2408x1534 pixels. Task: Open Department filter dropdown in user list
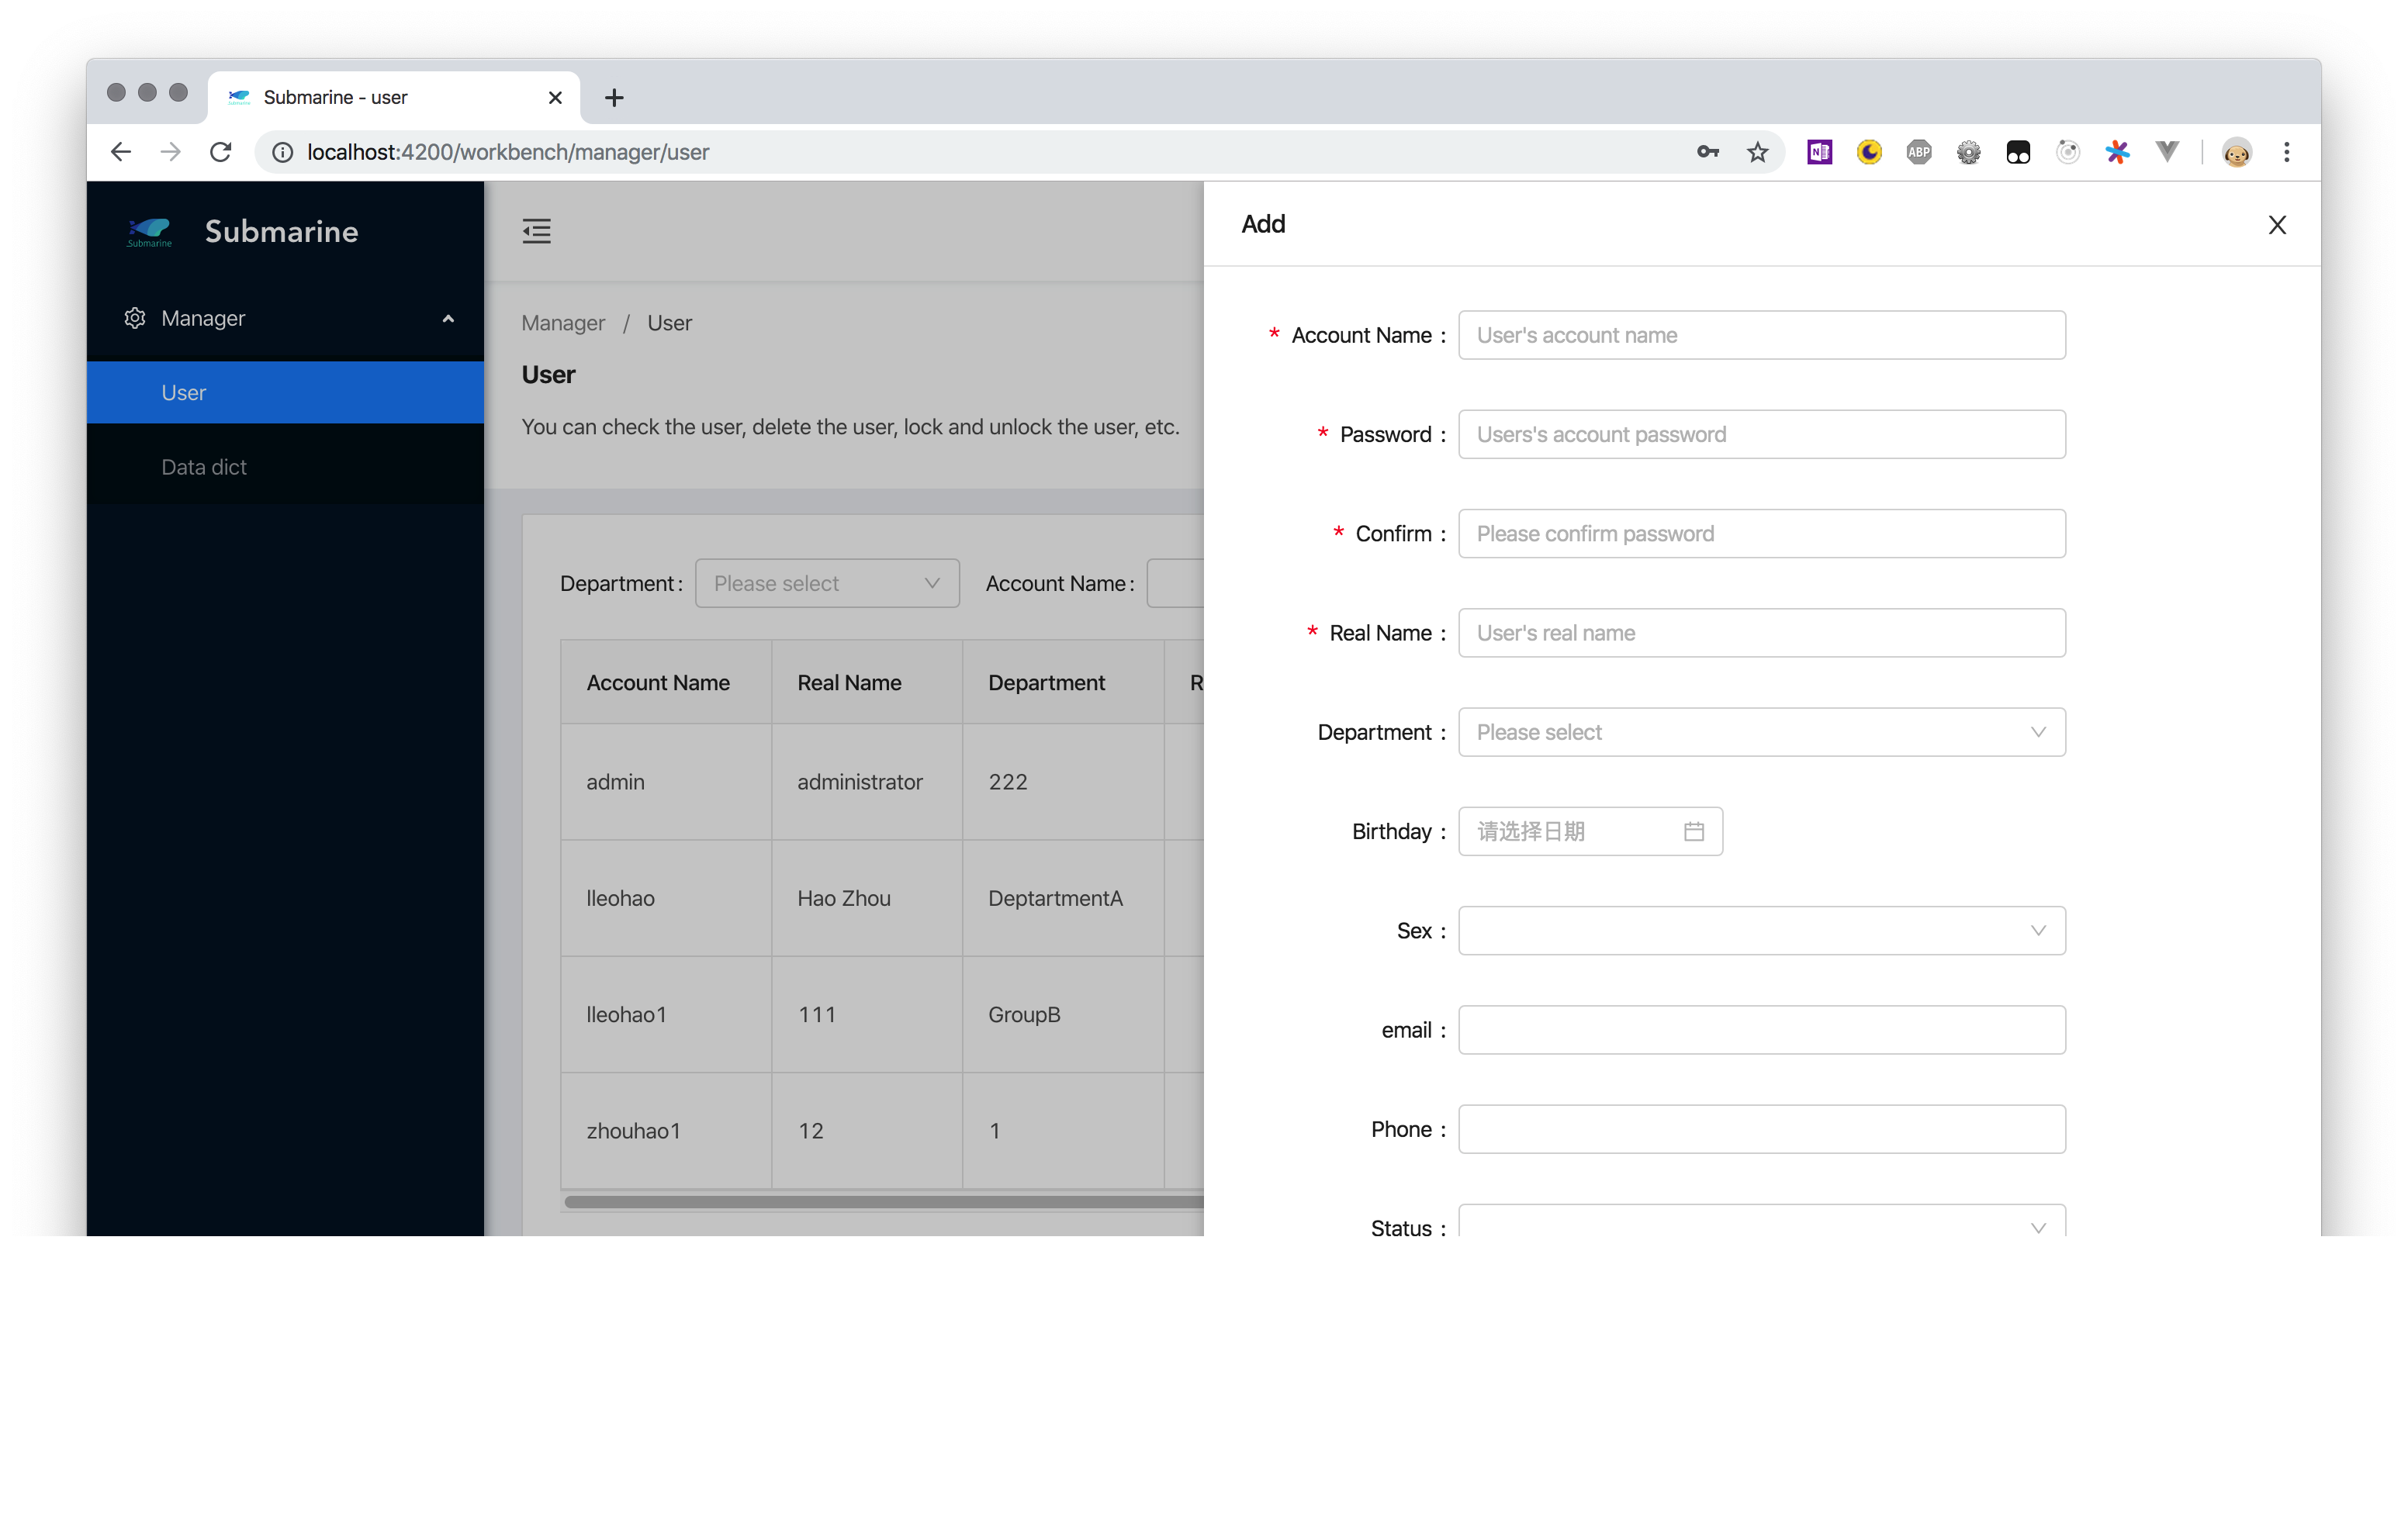[826, 583]
